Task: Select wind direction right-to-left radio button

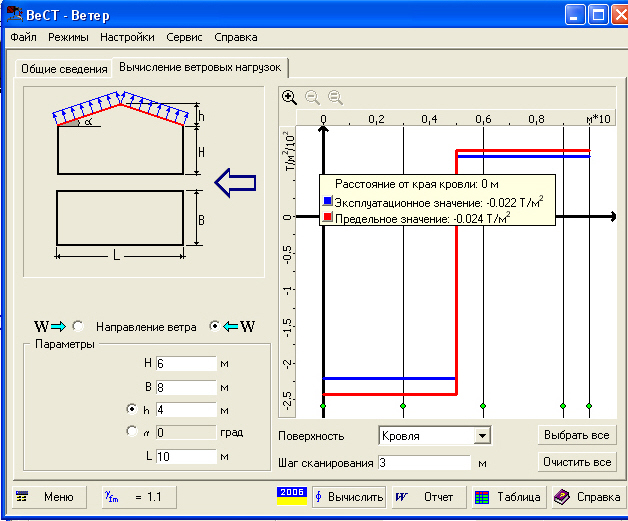Action: click(215, 326)
